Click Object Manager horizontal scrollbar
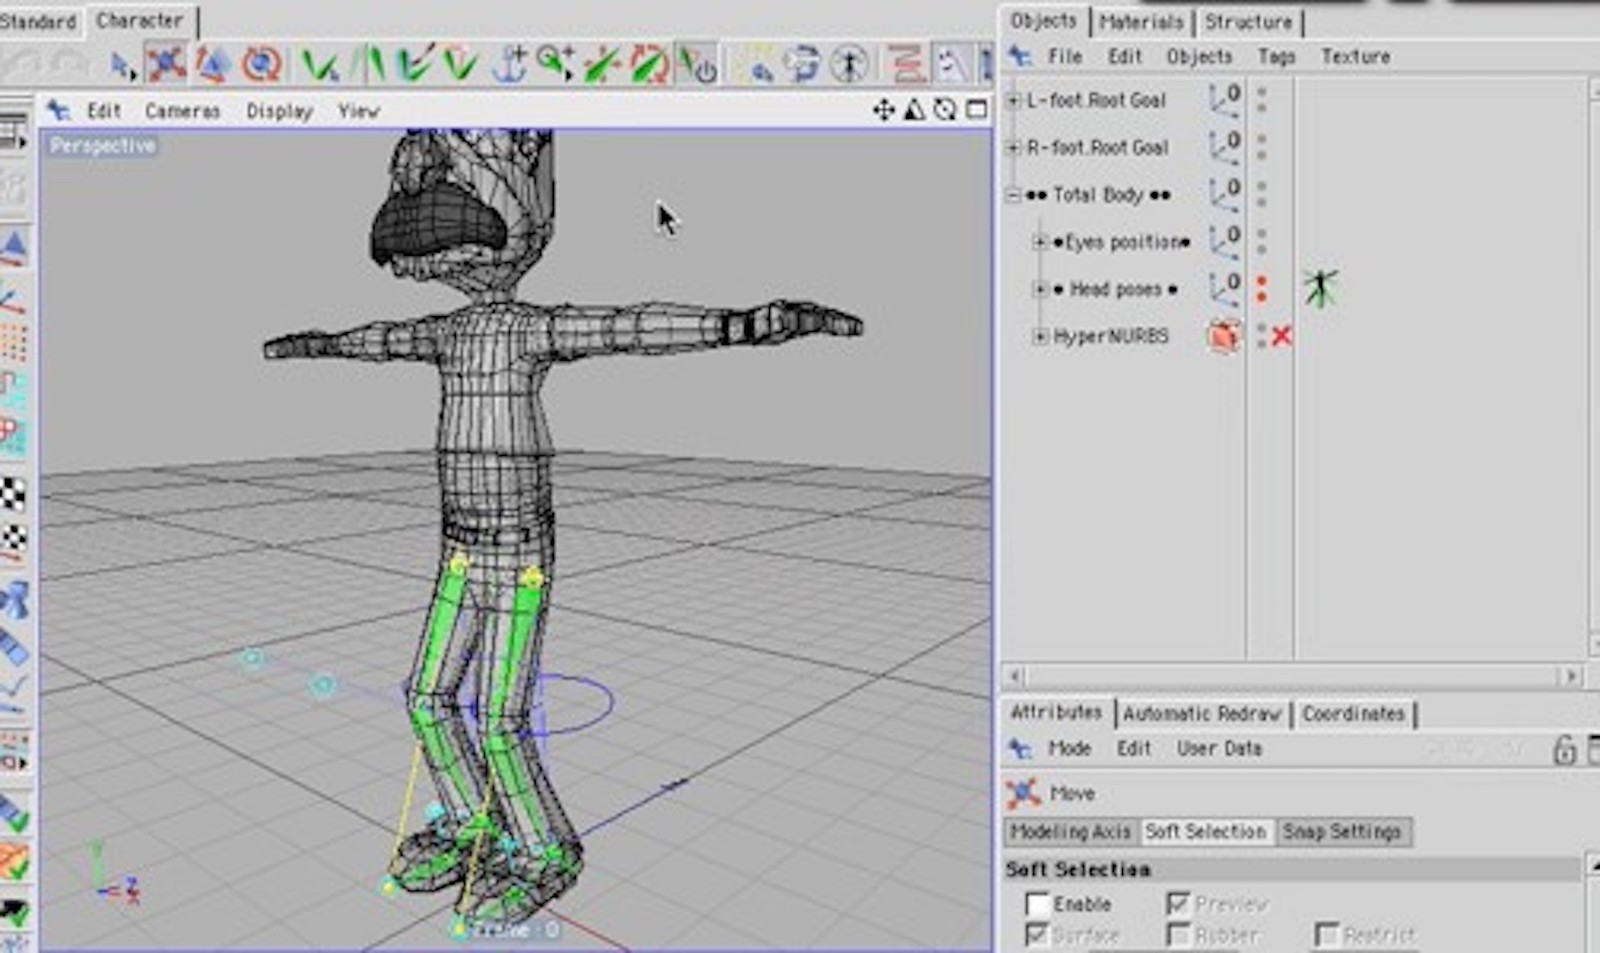The image size is (1600, 953). (1292, 676)
